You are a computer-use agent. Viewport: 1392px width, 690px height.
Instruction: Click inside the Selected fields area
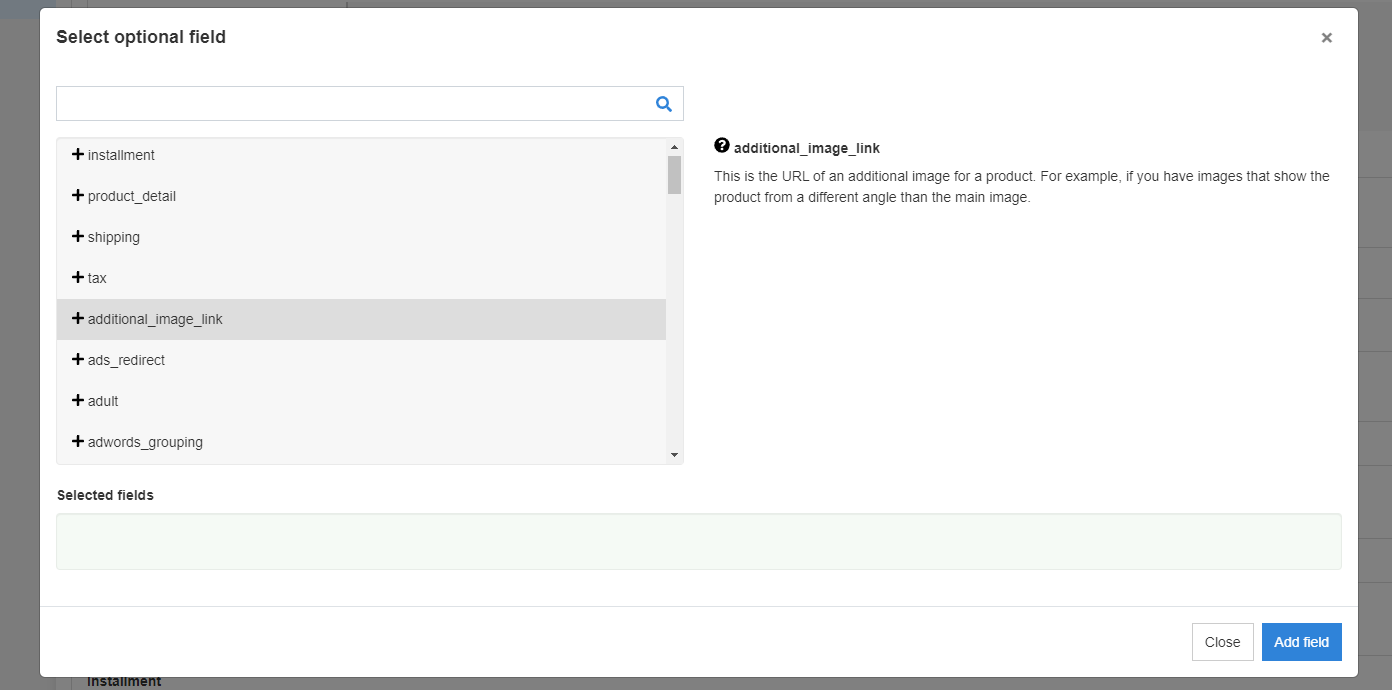coord(698,541)
